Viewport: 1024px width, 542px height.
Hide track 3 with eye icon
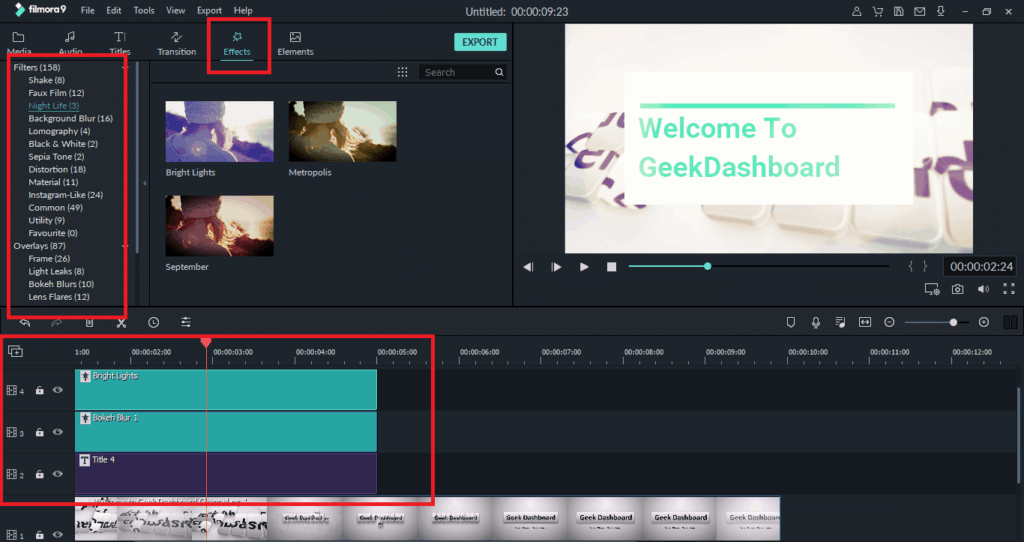pos(57,432)
